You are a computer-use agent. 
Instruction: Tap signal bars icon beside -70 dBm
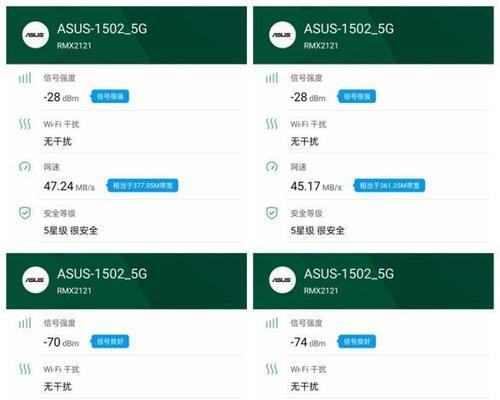click(25, 323)
